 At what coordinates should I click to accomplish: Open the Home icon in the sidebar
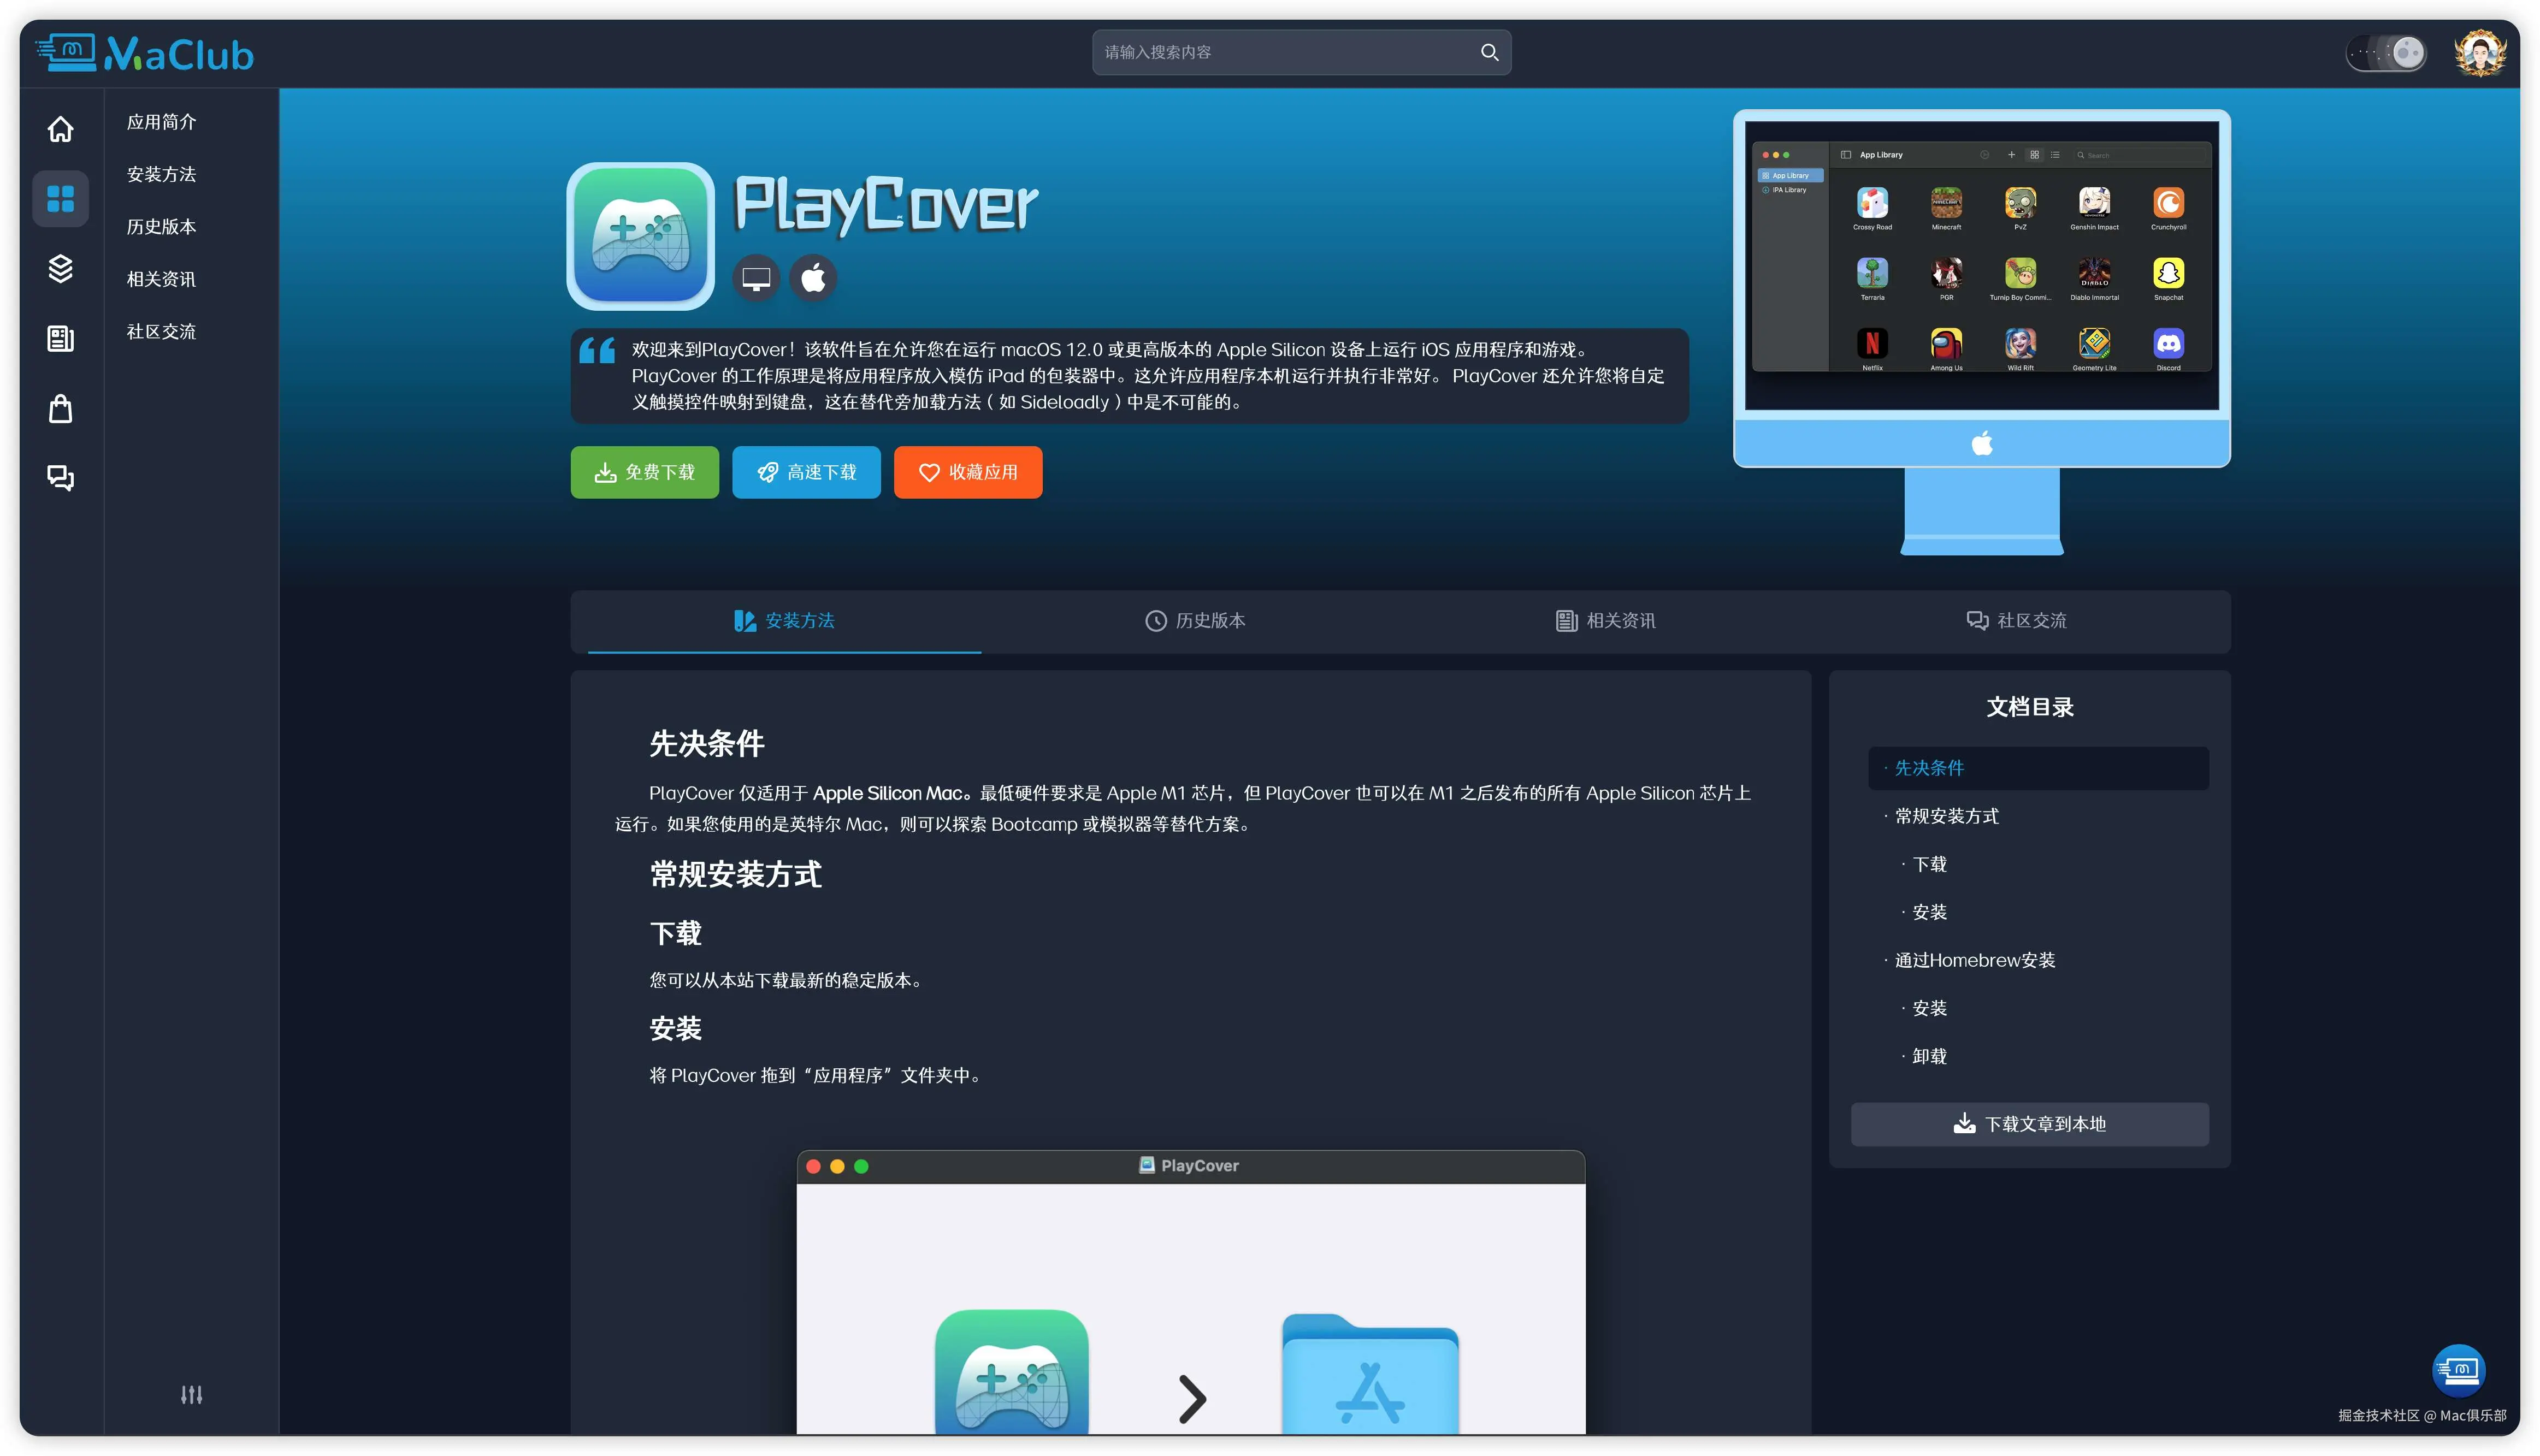tap(60, 129)
